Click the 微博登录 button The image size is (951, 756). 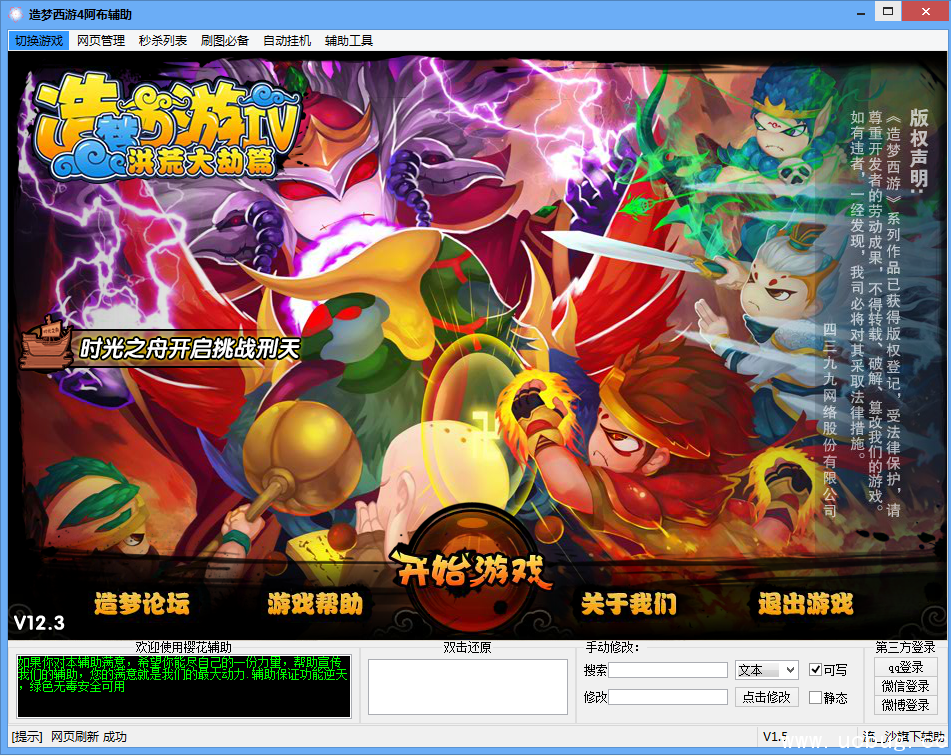906,705
